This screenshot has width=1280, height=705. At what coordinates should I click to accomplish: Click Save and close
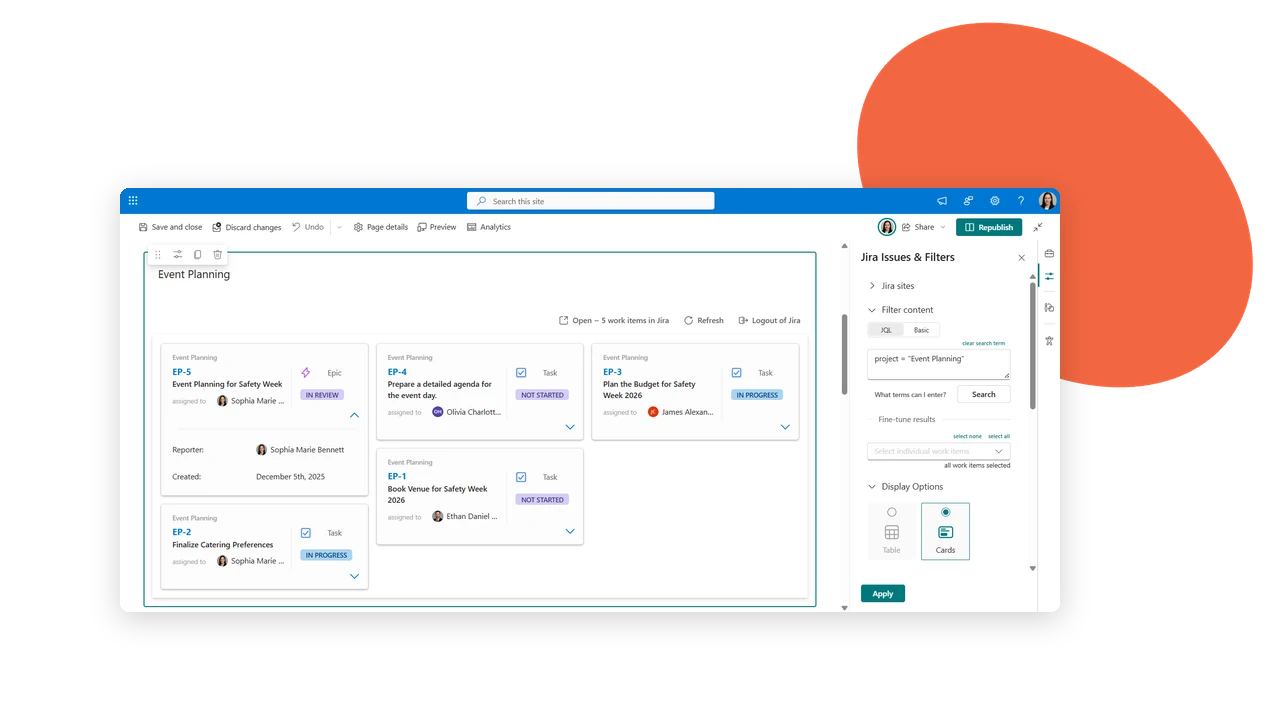[x=170, y=227]
